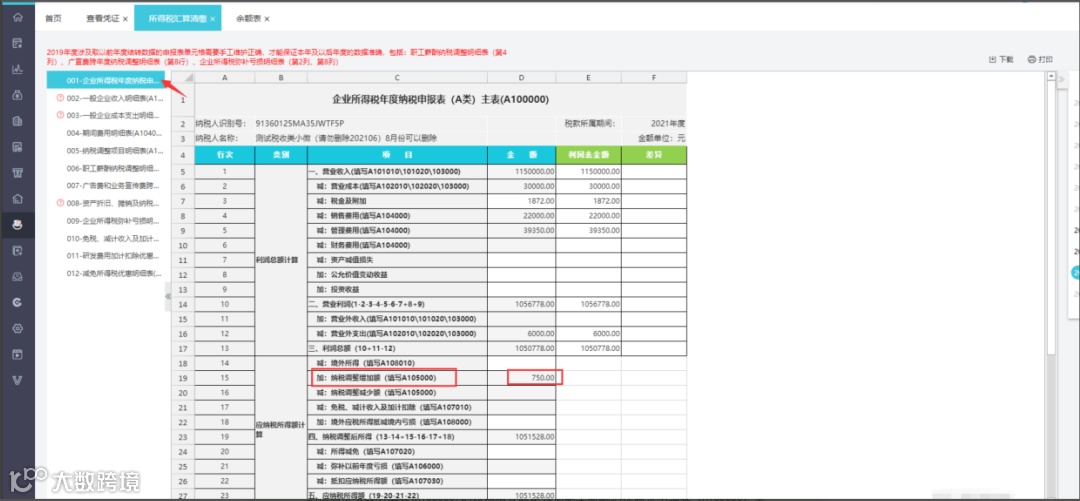The height and width of the screenshot is (501, 1080).
Task: Close the 所得税汇算清缴 tab
Action: pyautogui.click(x=213, y=19)
